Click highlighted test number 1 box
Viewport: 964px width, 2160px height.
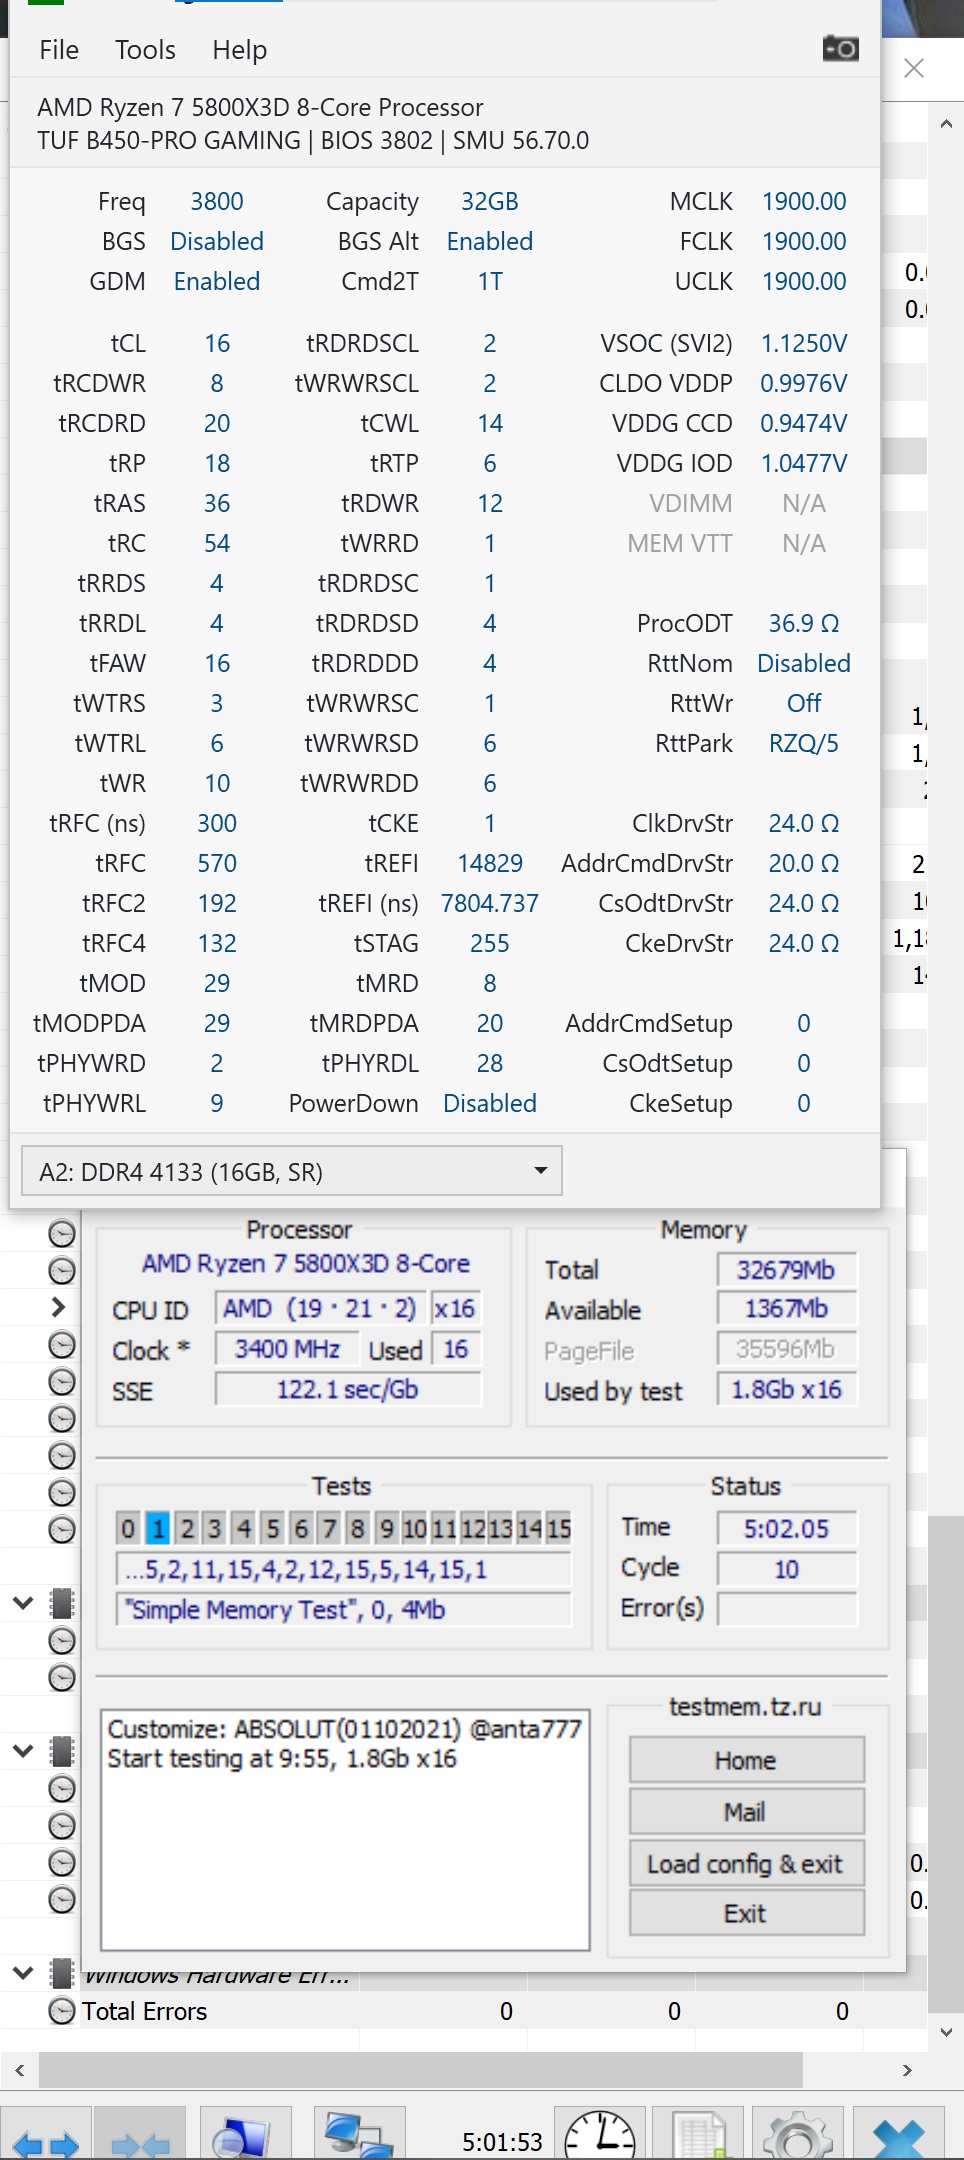[157, 1528]
